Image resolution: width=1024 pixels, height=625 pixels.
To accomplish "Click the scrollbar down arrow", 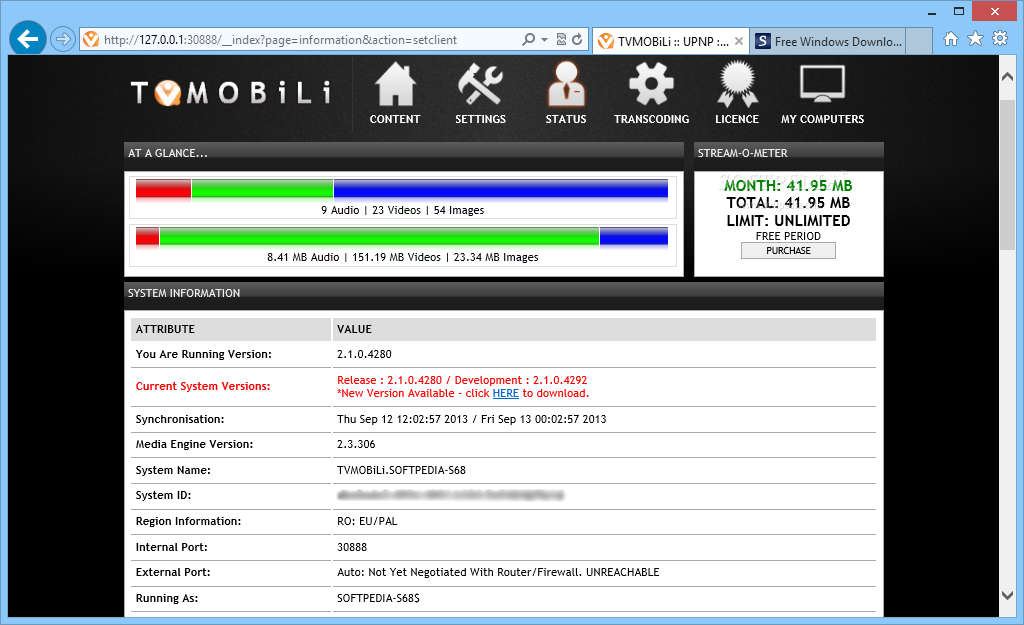I will [1007, 595].
